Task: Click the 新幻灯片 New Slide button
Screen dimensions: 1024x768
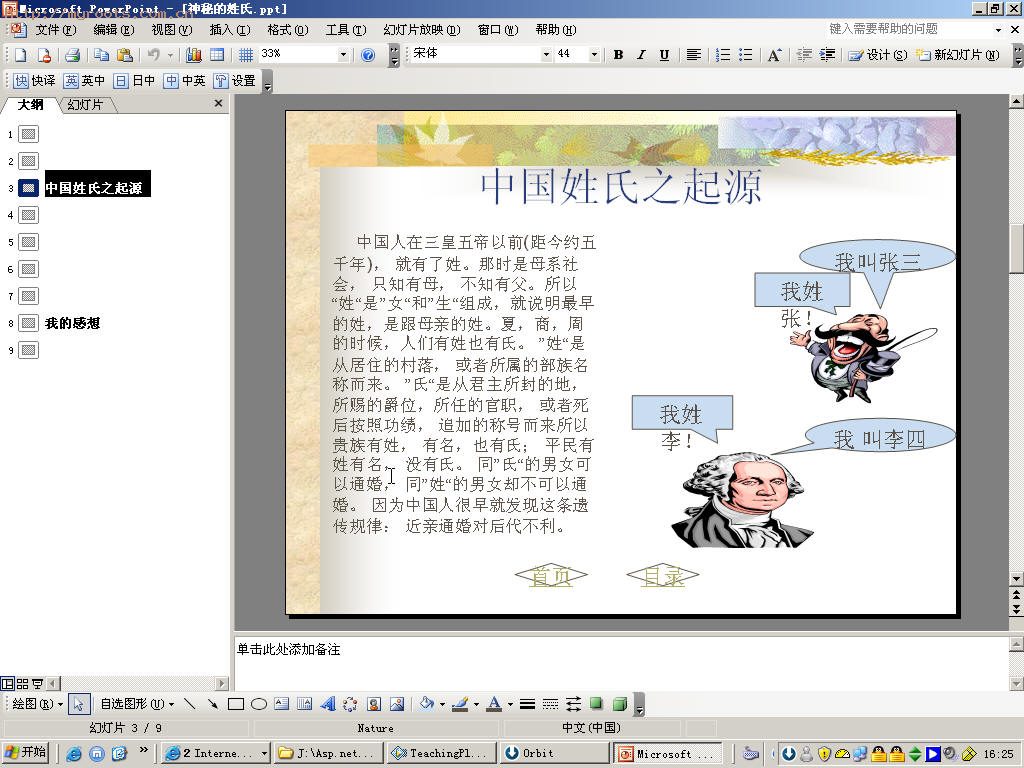Action: click(x=958, y=55)
